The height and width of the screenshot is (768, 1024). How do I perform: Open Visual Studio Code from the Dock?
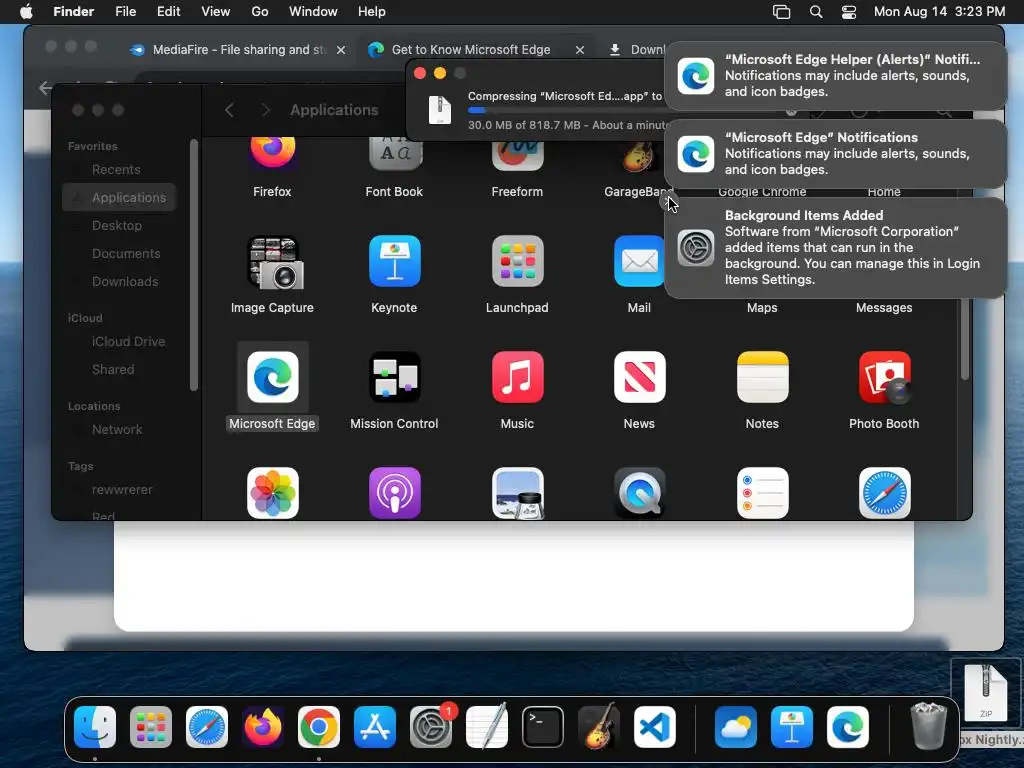[655, 727]
